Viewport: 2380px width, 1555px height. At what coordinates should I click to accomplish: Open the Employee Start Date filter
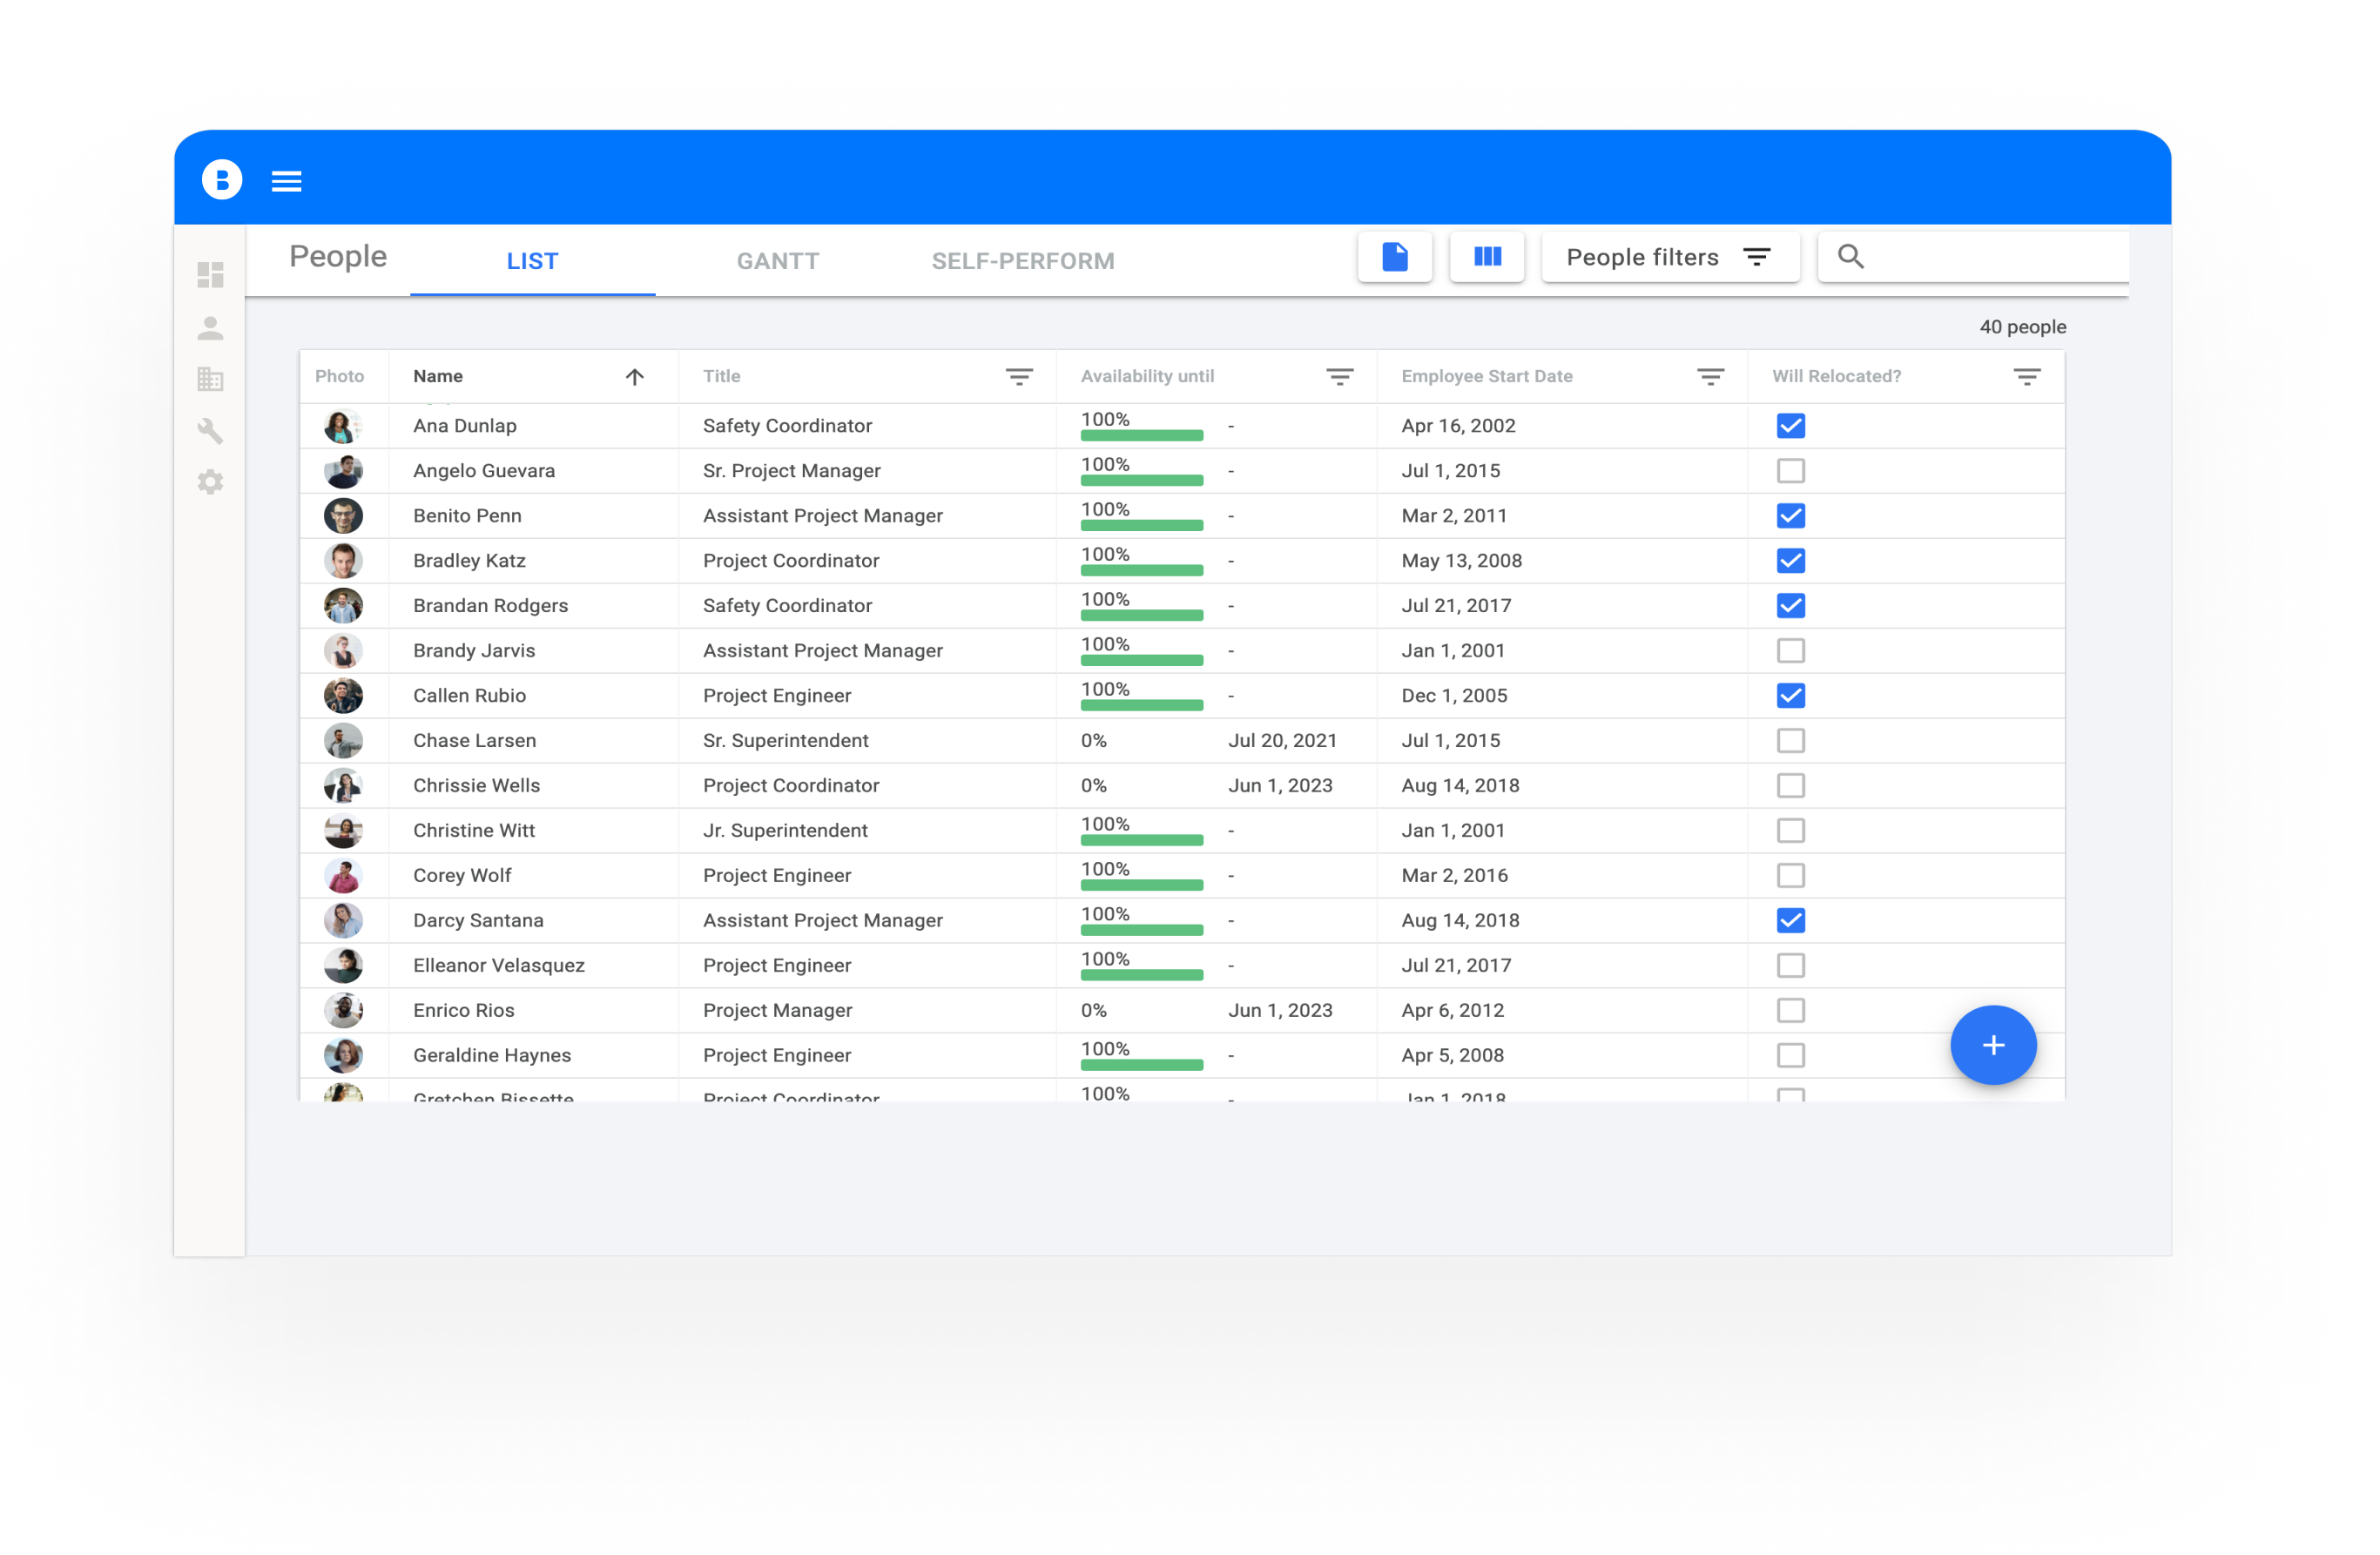(x=1710, y=377)
